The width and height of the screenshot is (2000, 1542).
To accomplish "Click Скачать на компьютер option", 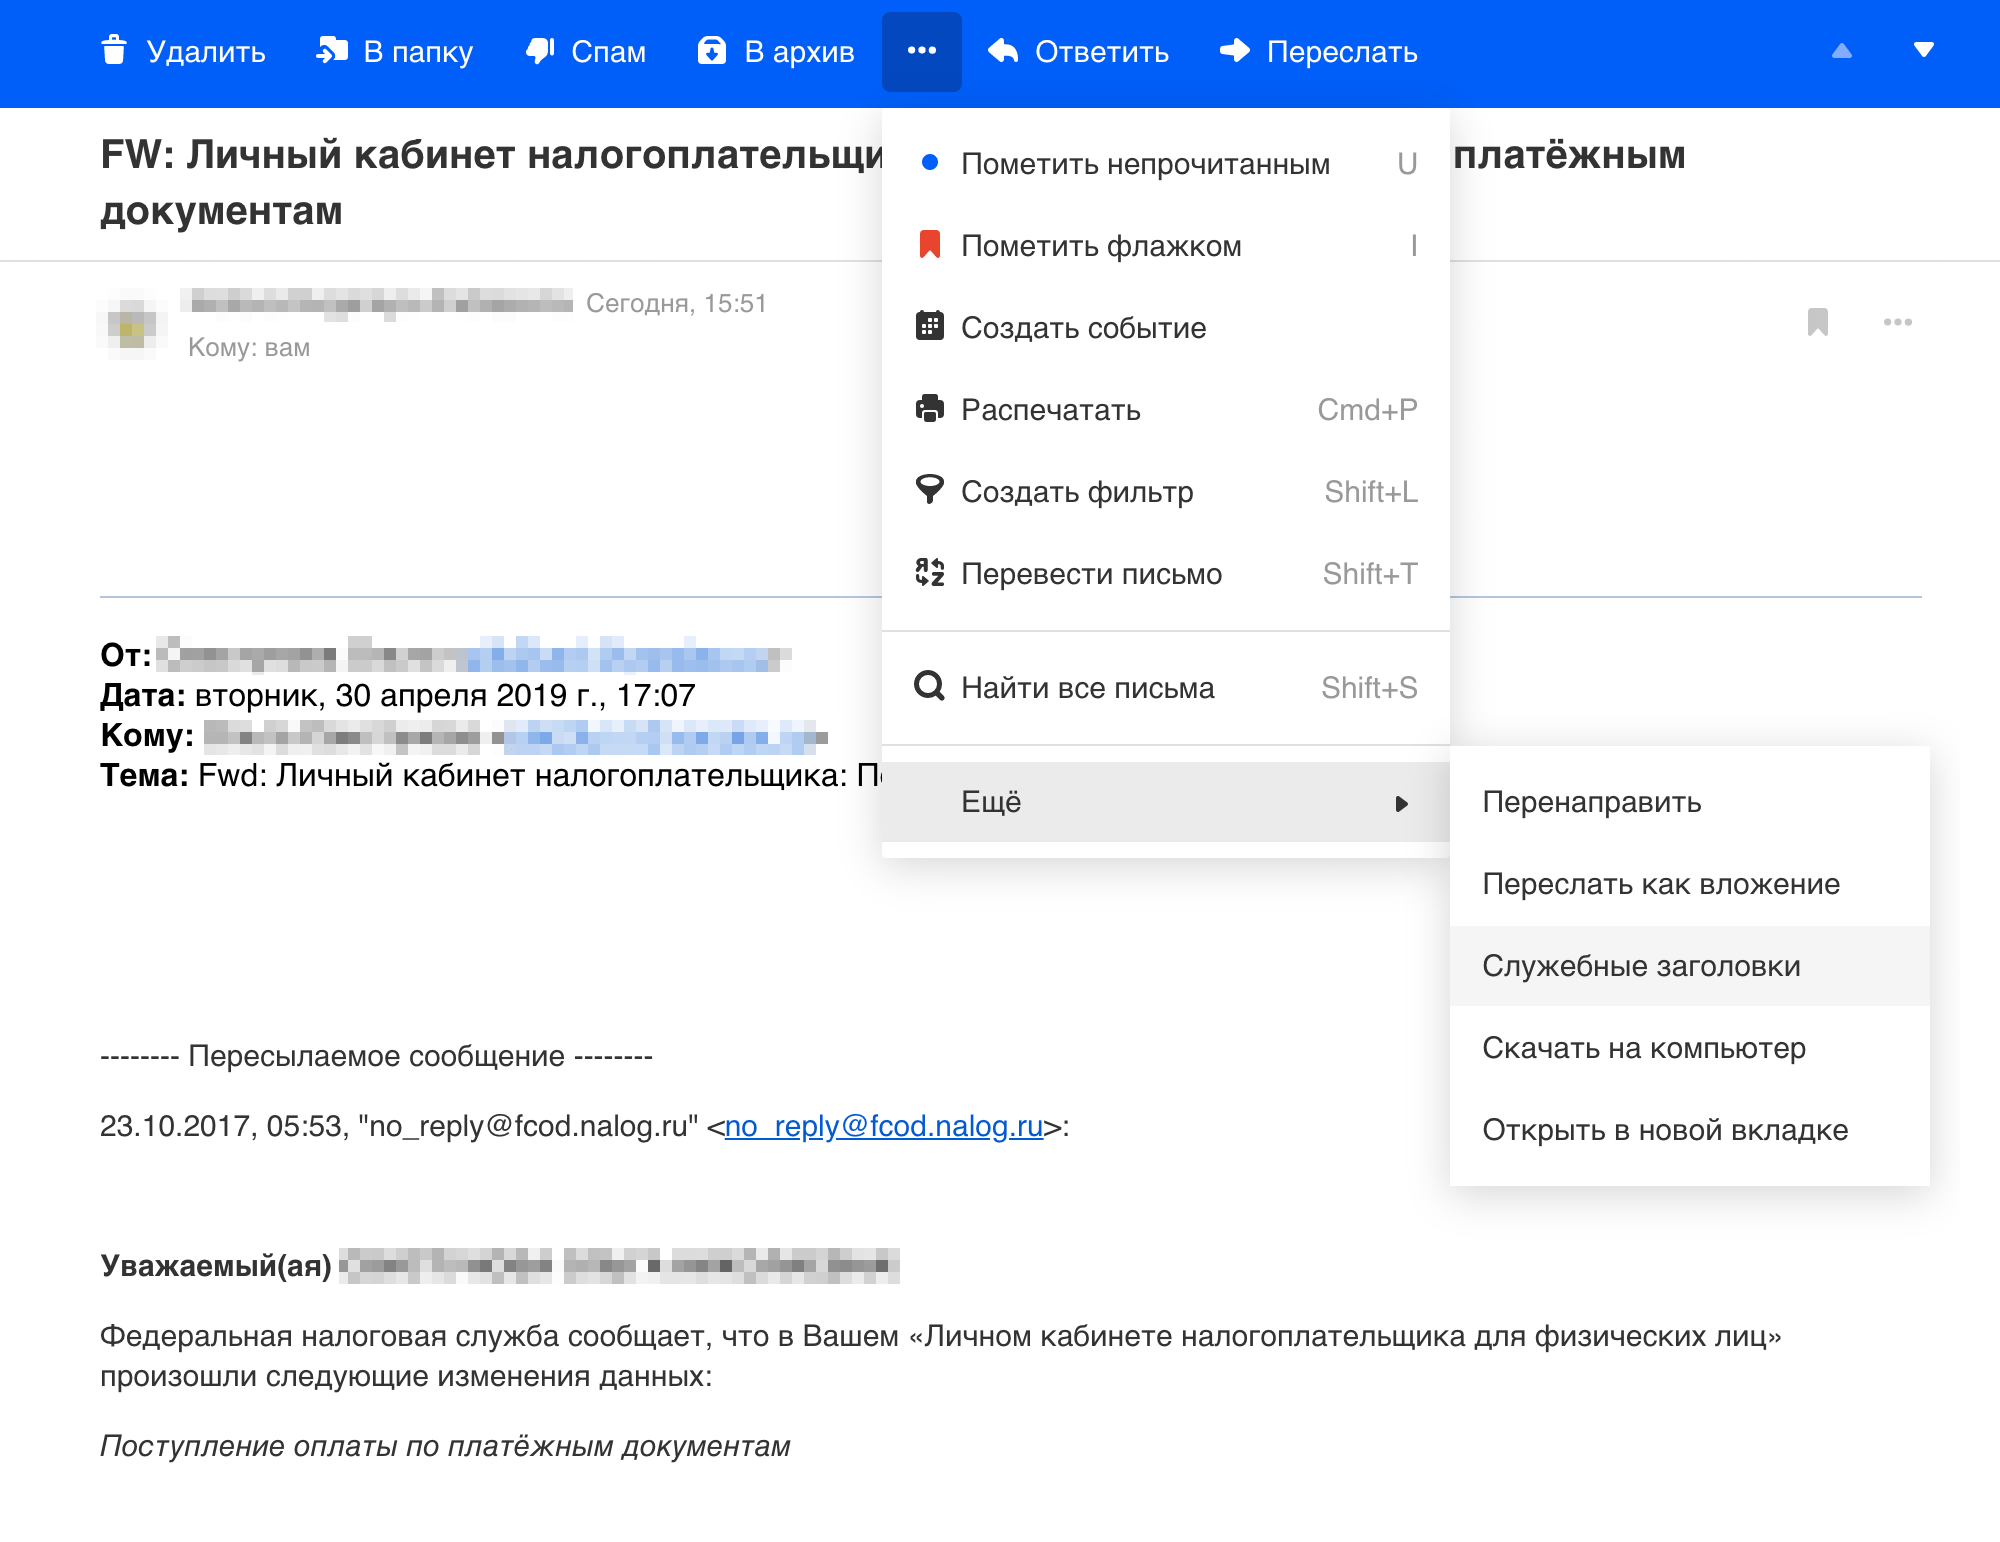I will (1643, 1048).
